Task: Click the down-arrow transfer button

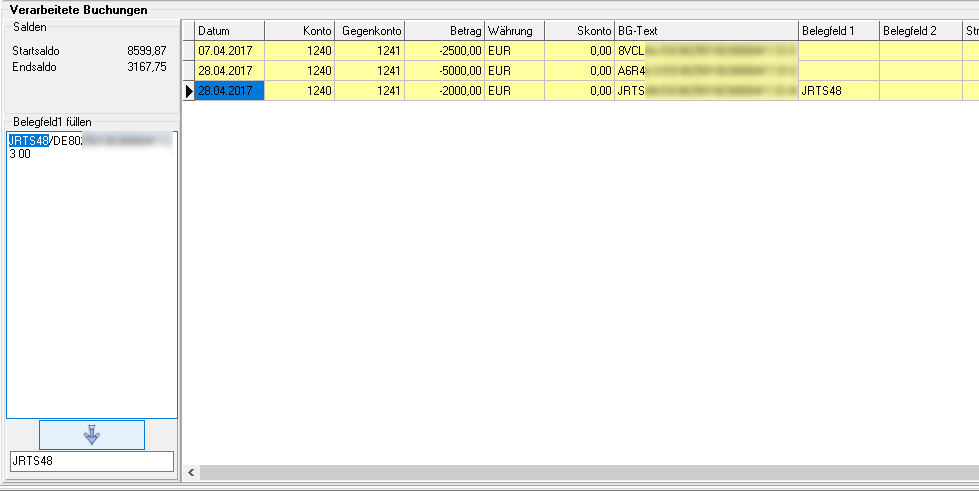Action: (92, 434)
